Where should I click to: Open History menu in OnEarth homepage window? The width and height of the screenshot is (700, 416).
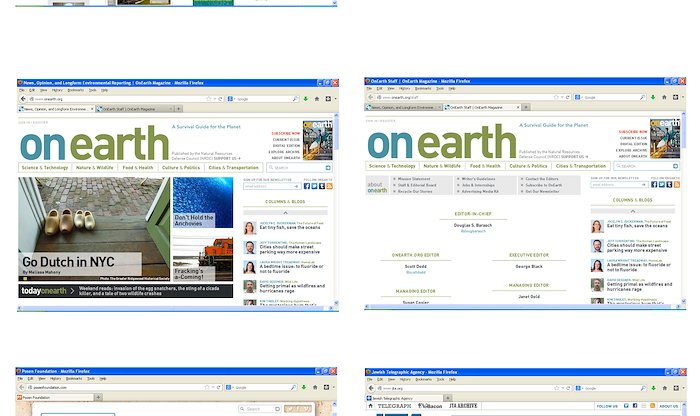pos(57,90)
